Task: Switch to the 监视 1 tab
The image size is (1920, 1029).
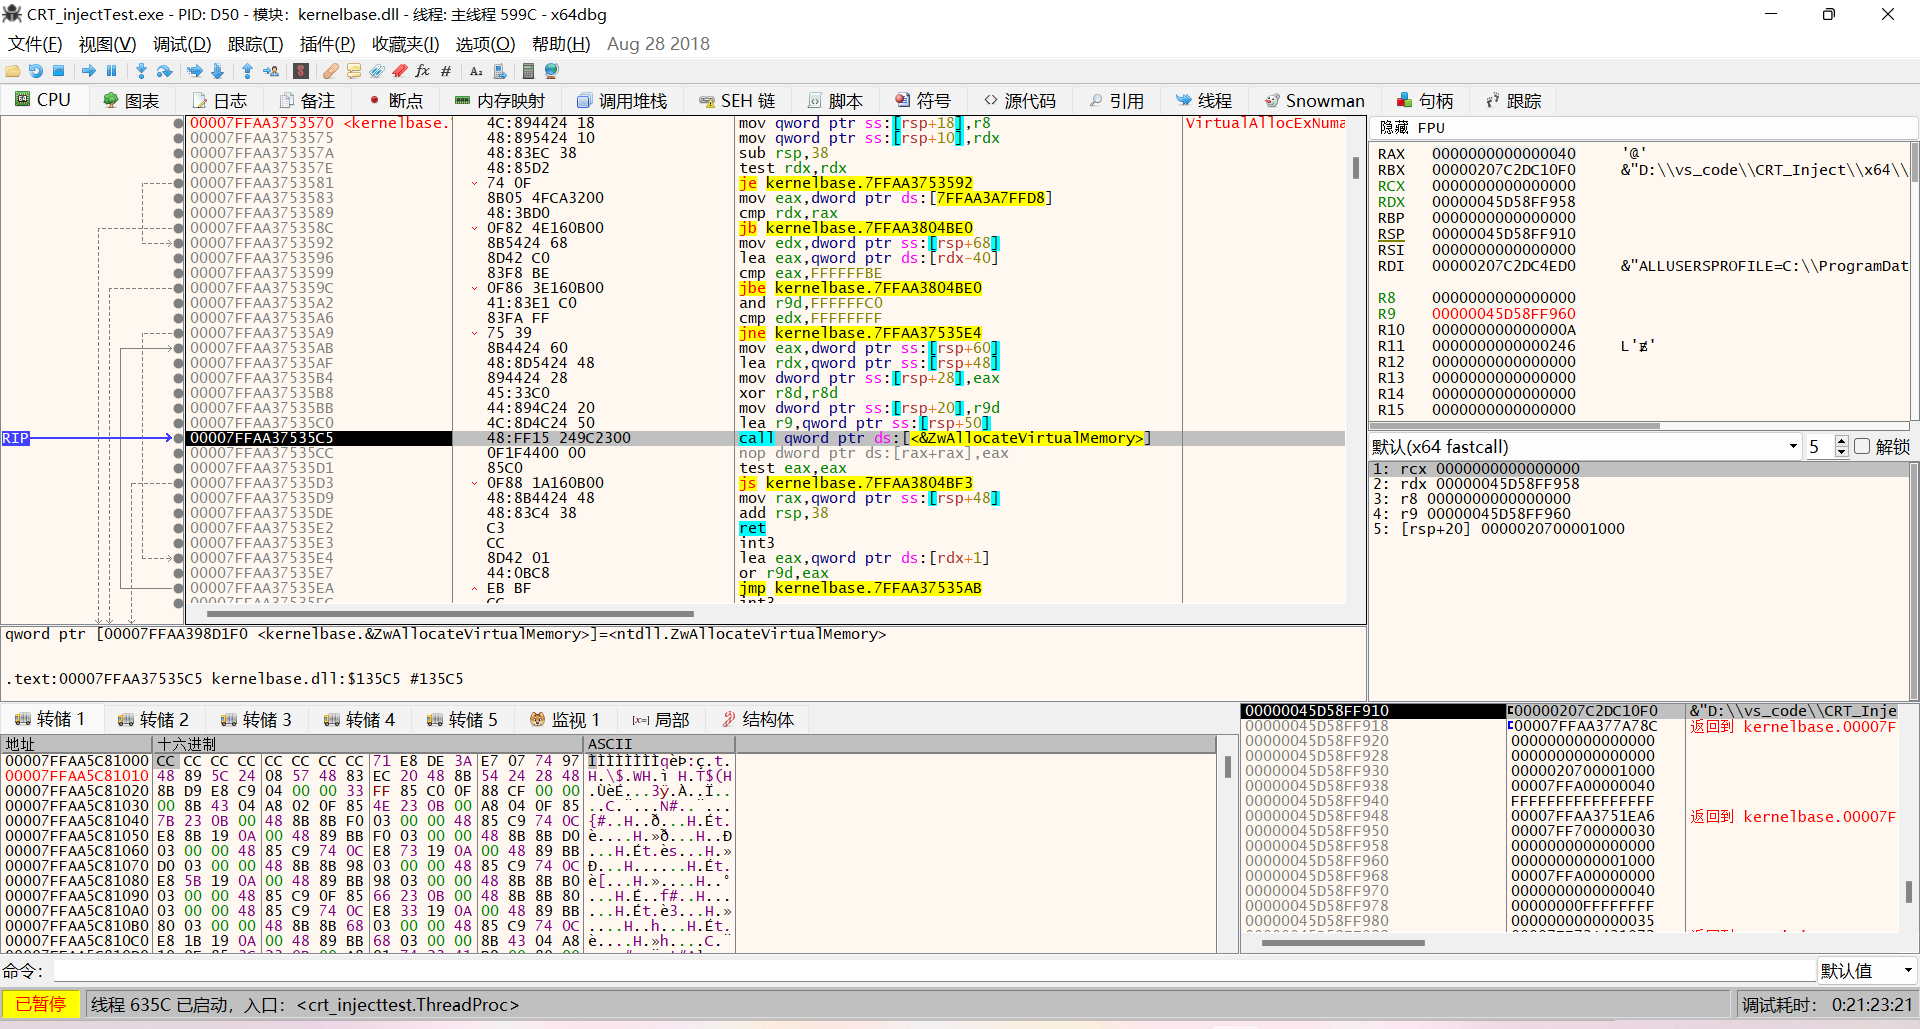Action: click(x=565, y=720)
